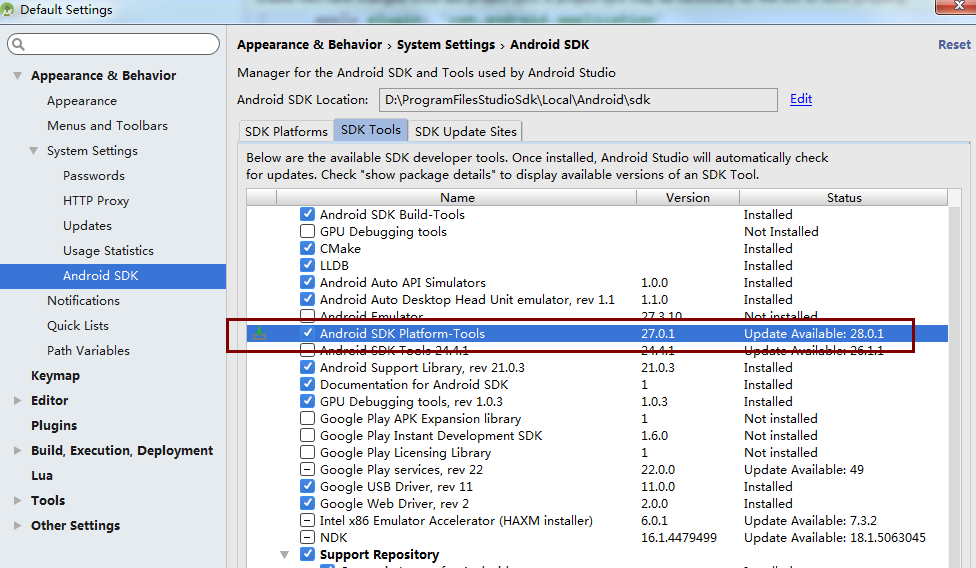This screenshot has height=568, width=976.
Task: Check Google Play APK Expansion library
Action: pos(307,418)
